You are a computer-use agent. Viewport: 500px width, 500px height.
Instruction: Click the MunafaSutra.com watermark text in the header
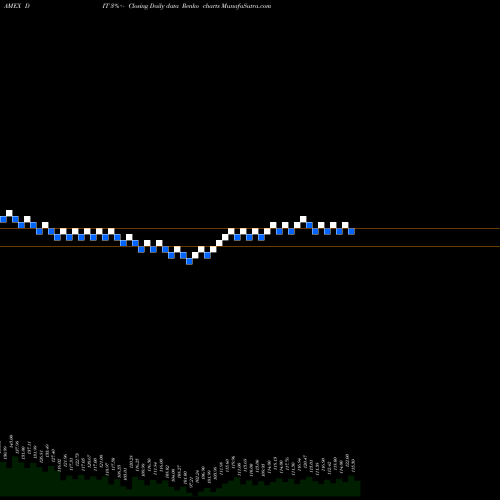coord(246,6)
